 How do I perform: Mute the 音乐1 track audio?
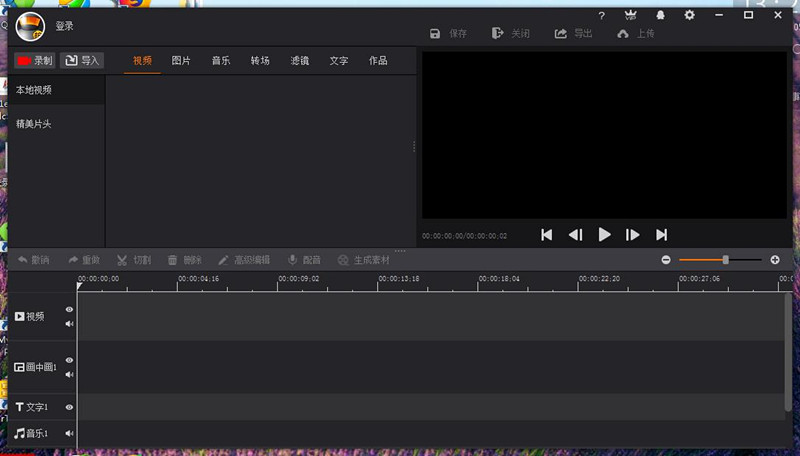[69, 434]
